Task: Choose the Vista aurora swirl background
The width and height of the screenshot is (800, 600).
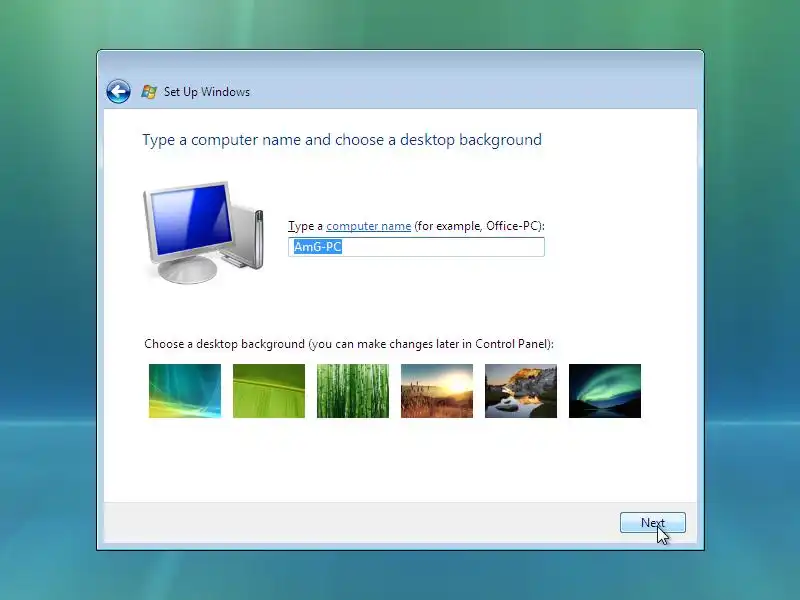Action: pos(185,391)
